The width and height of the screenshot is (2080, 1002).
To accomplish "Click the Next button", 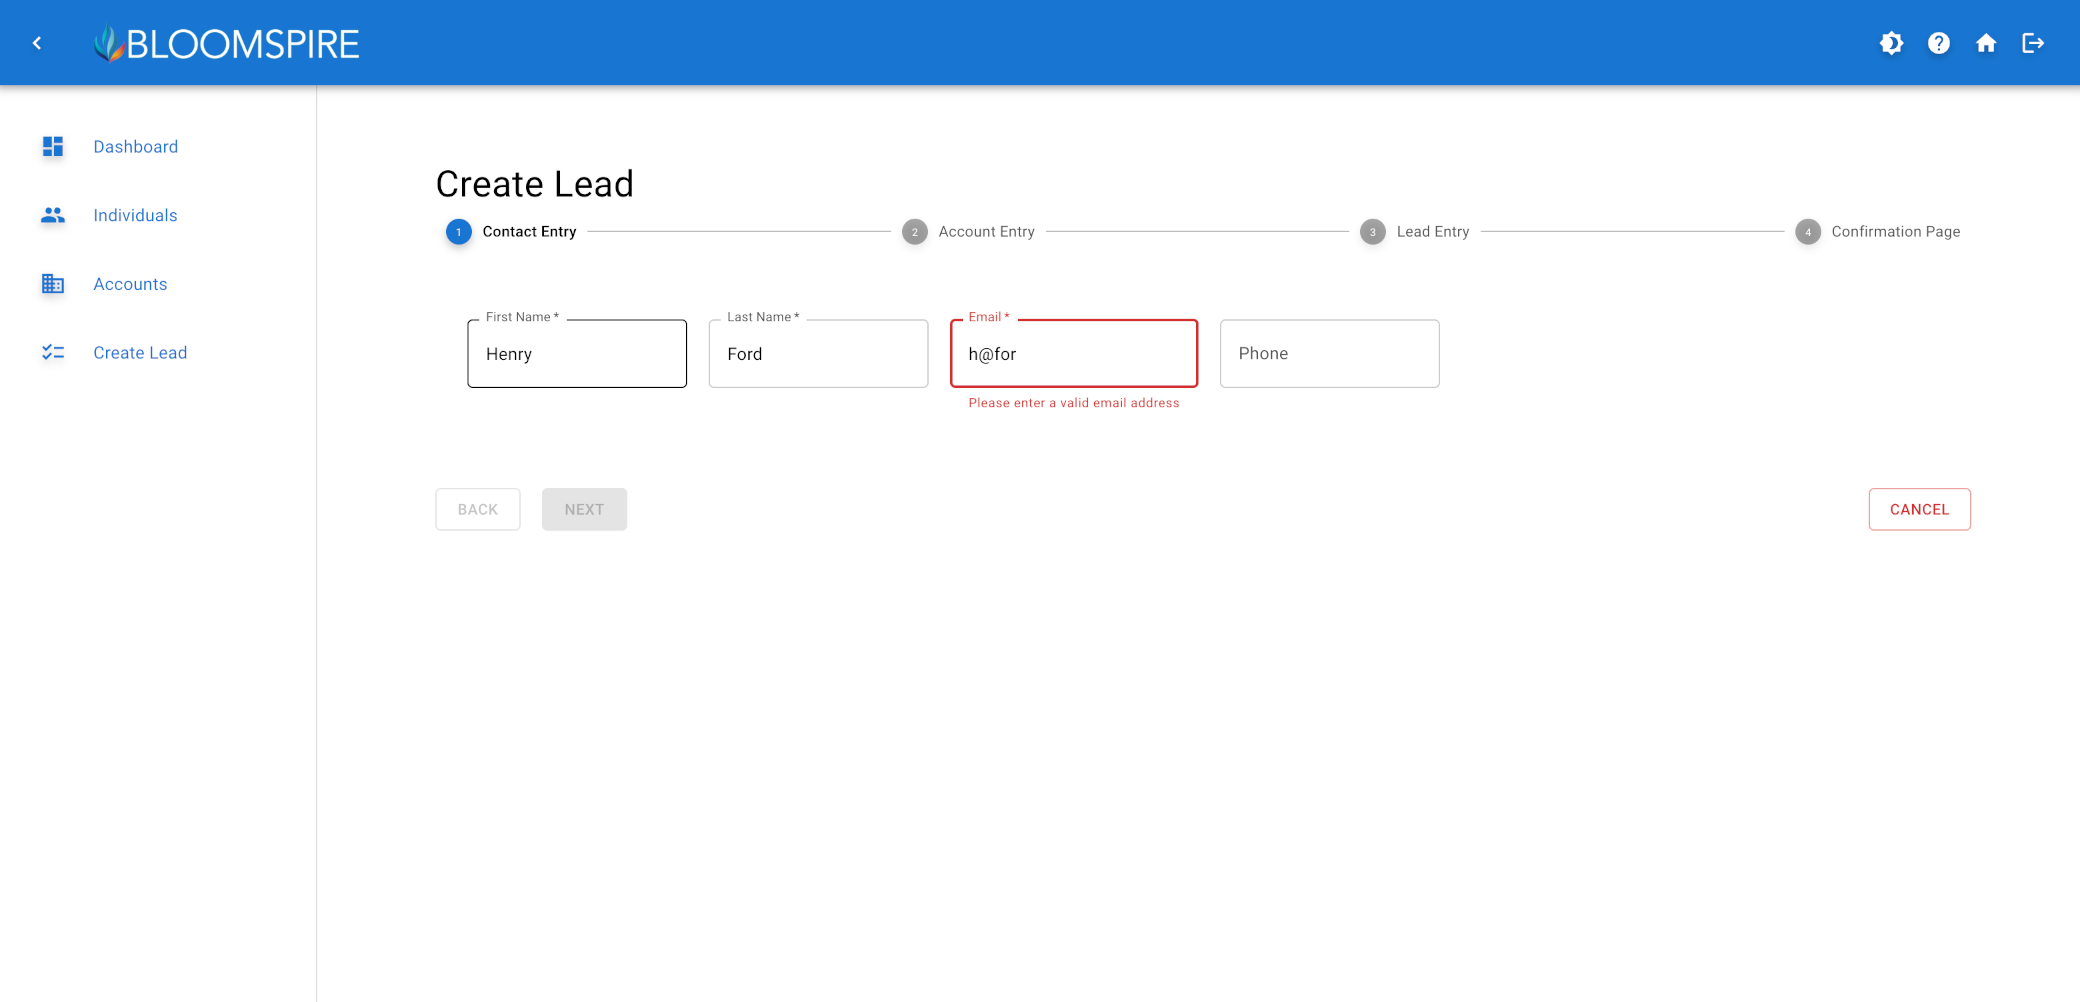I will (584, 510).
